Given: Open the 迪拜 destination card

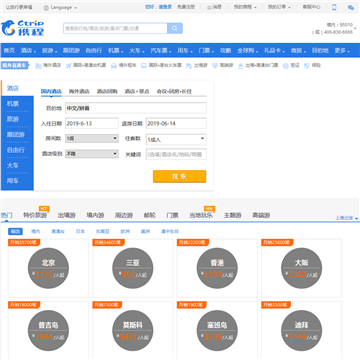Looking at the screenshot, I should click(301, 330).
